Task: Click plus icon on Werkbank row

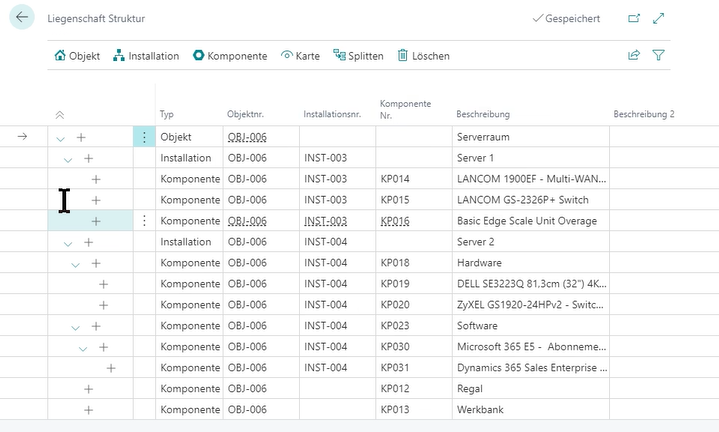Action: coord(88,410)
